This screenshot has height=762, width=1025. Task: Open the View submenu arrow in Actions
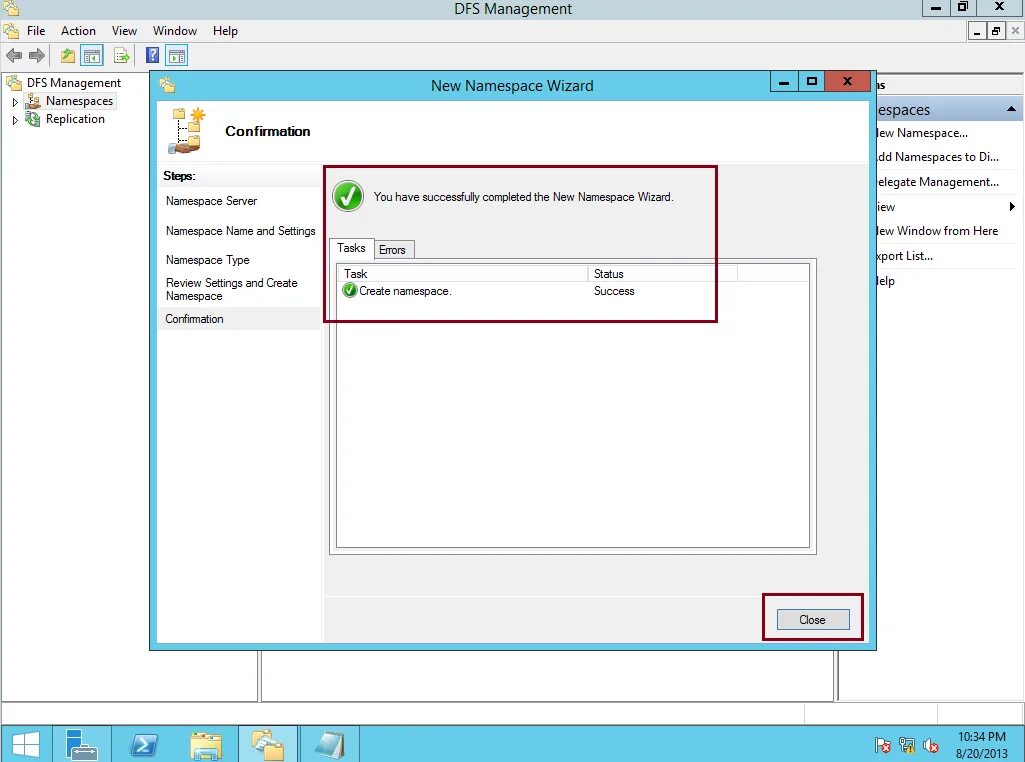click(x=1012, y=207)
